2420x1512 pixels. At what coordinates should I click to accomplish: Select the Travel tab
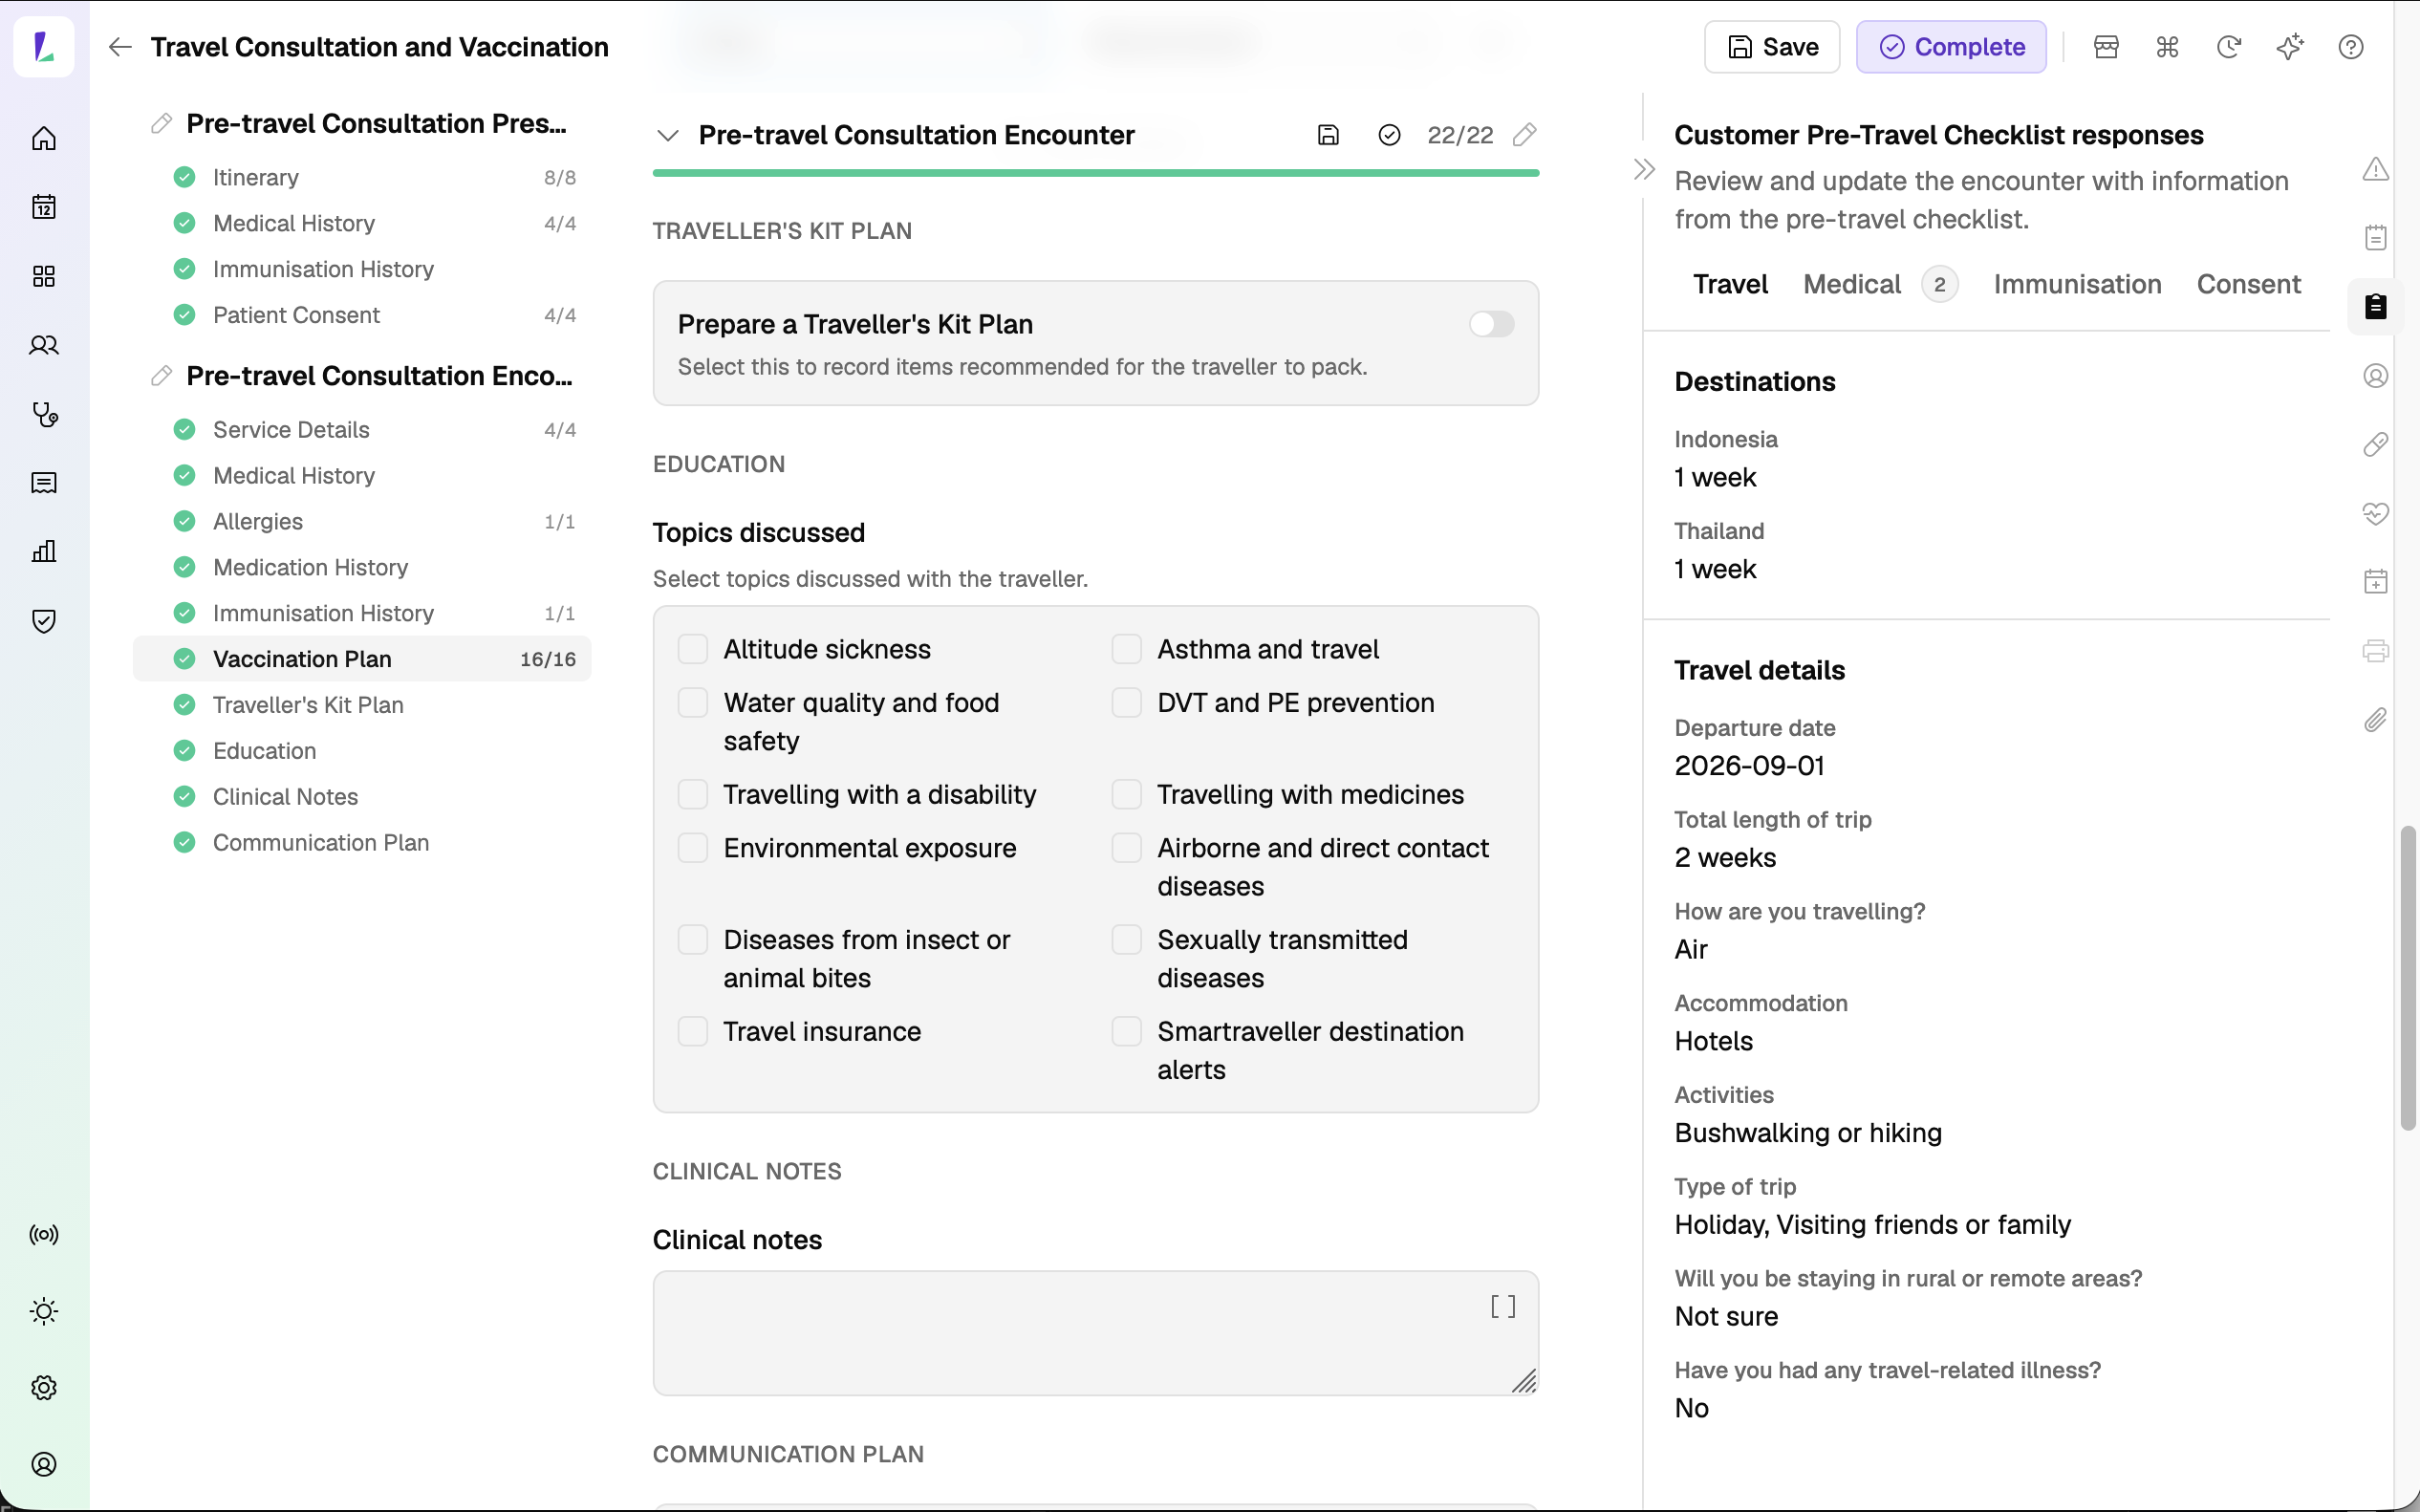tap(1730, 285)
